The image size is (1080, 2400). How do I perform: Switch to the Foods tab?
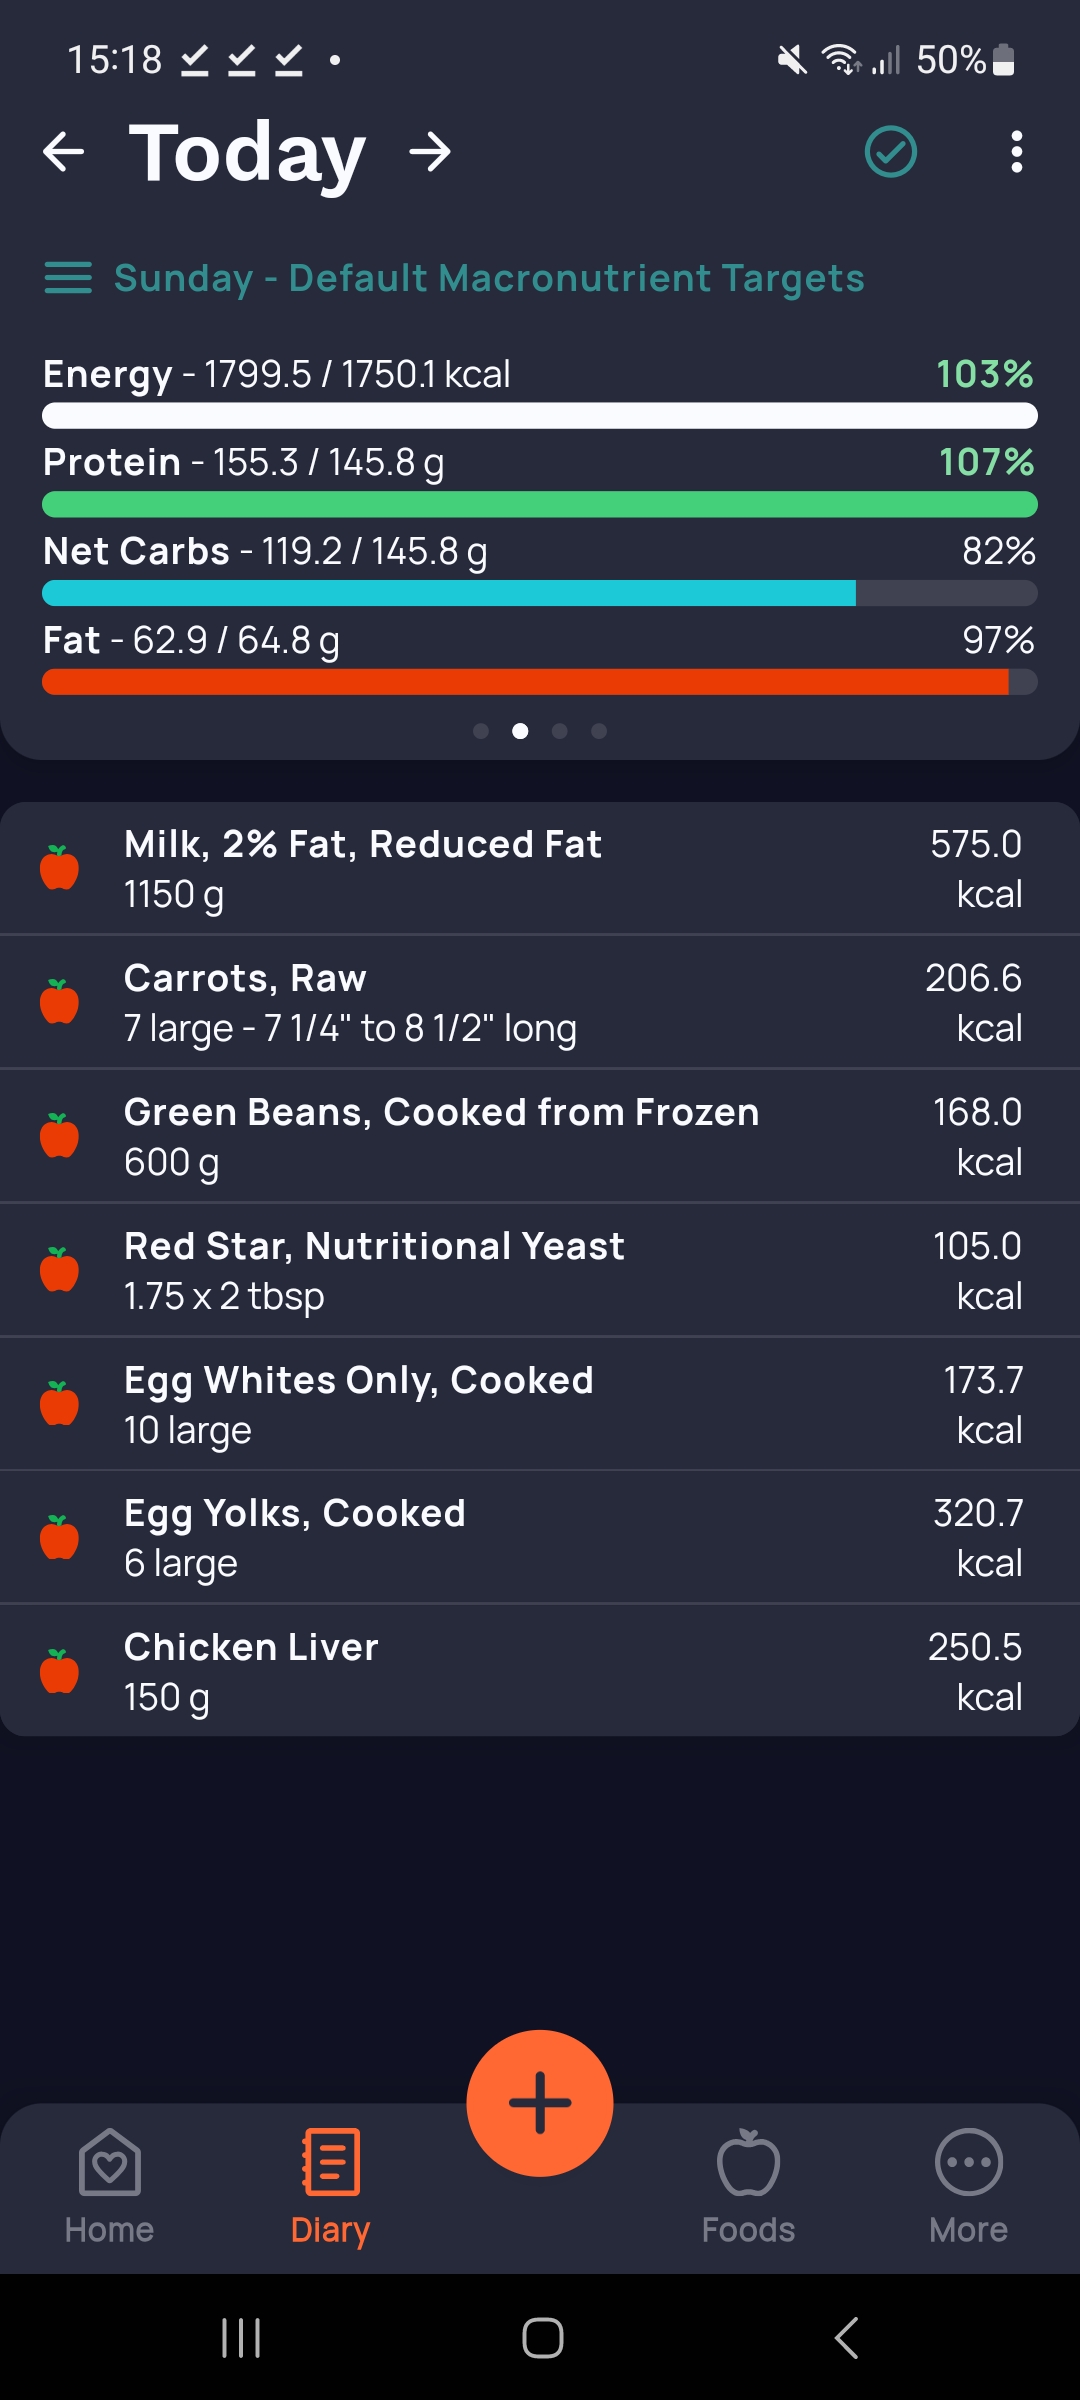pos(748,2187)
